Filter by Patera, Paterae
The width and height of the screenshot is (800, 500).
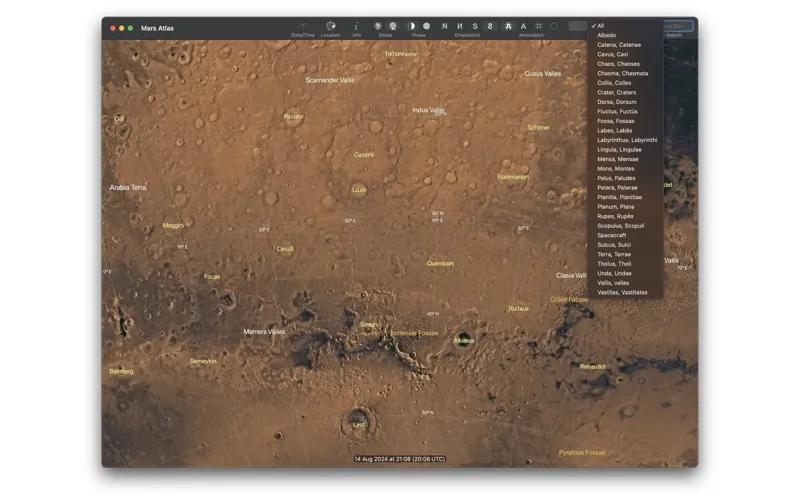point(626,188)
